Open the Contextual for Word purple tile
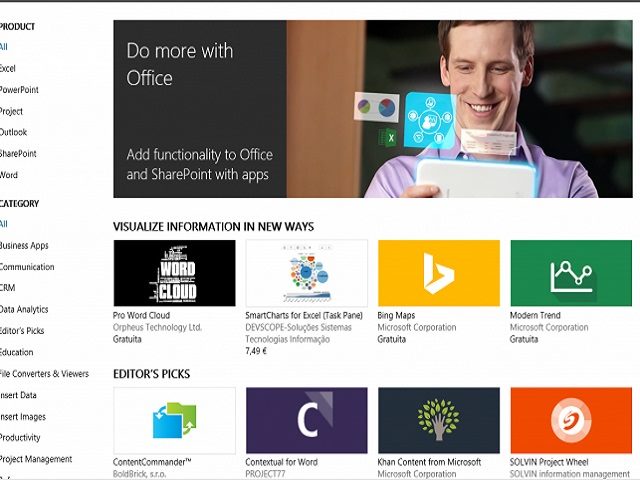Viewport: 640px width, 480px height. 307,420
